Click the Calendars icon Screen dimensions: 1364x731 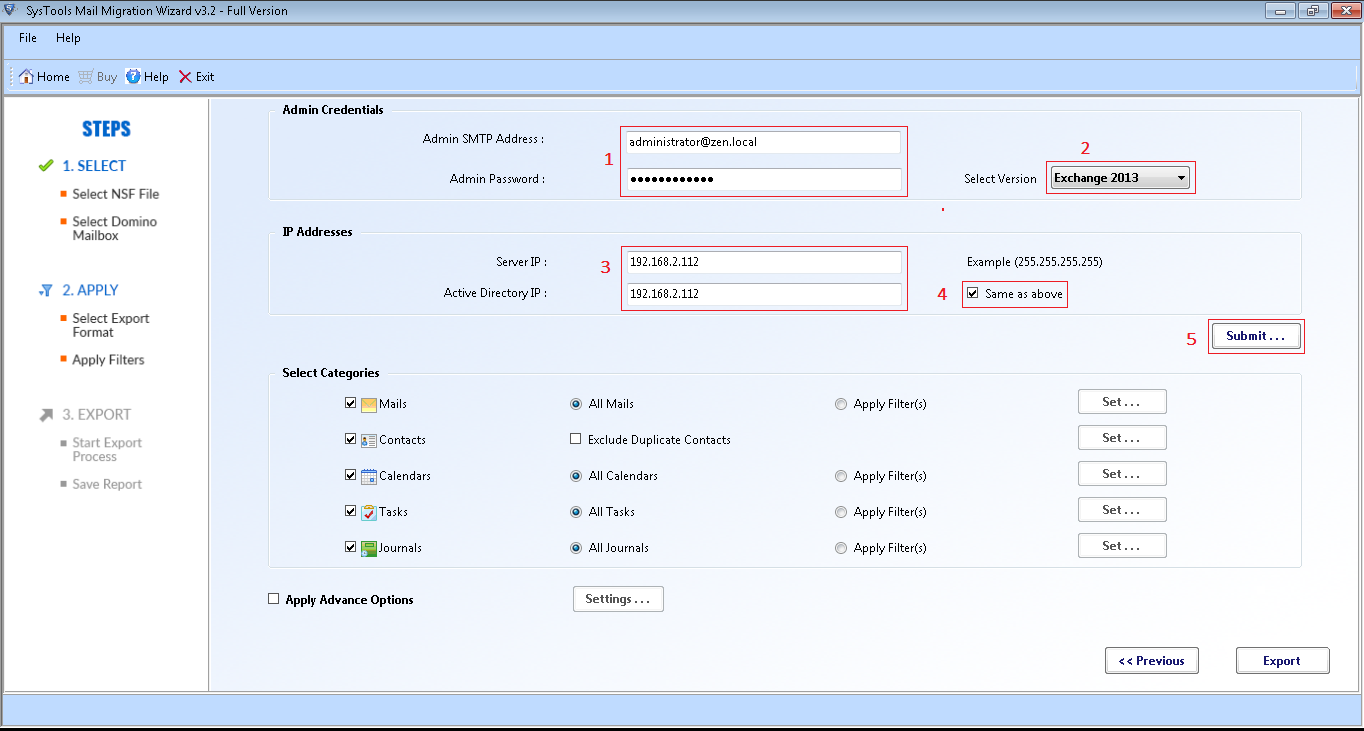coord(368,476)
